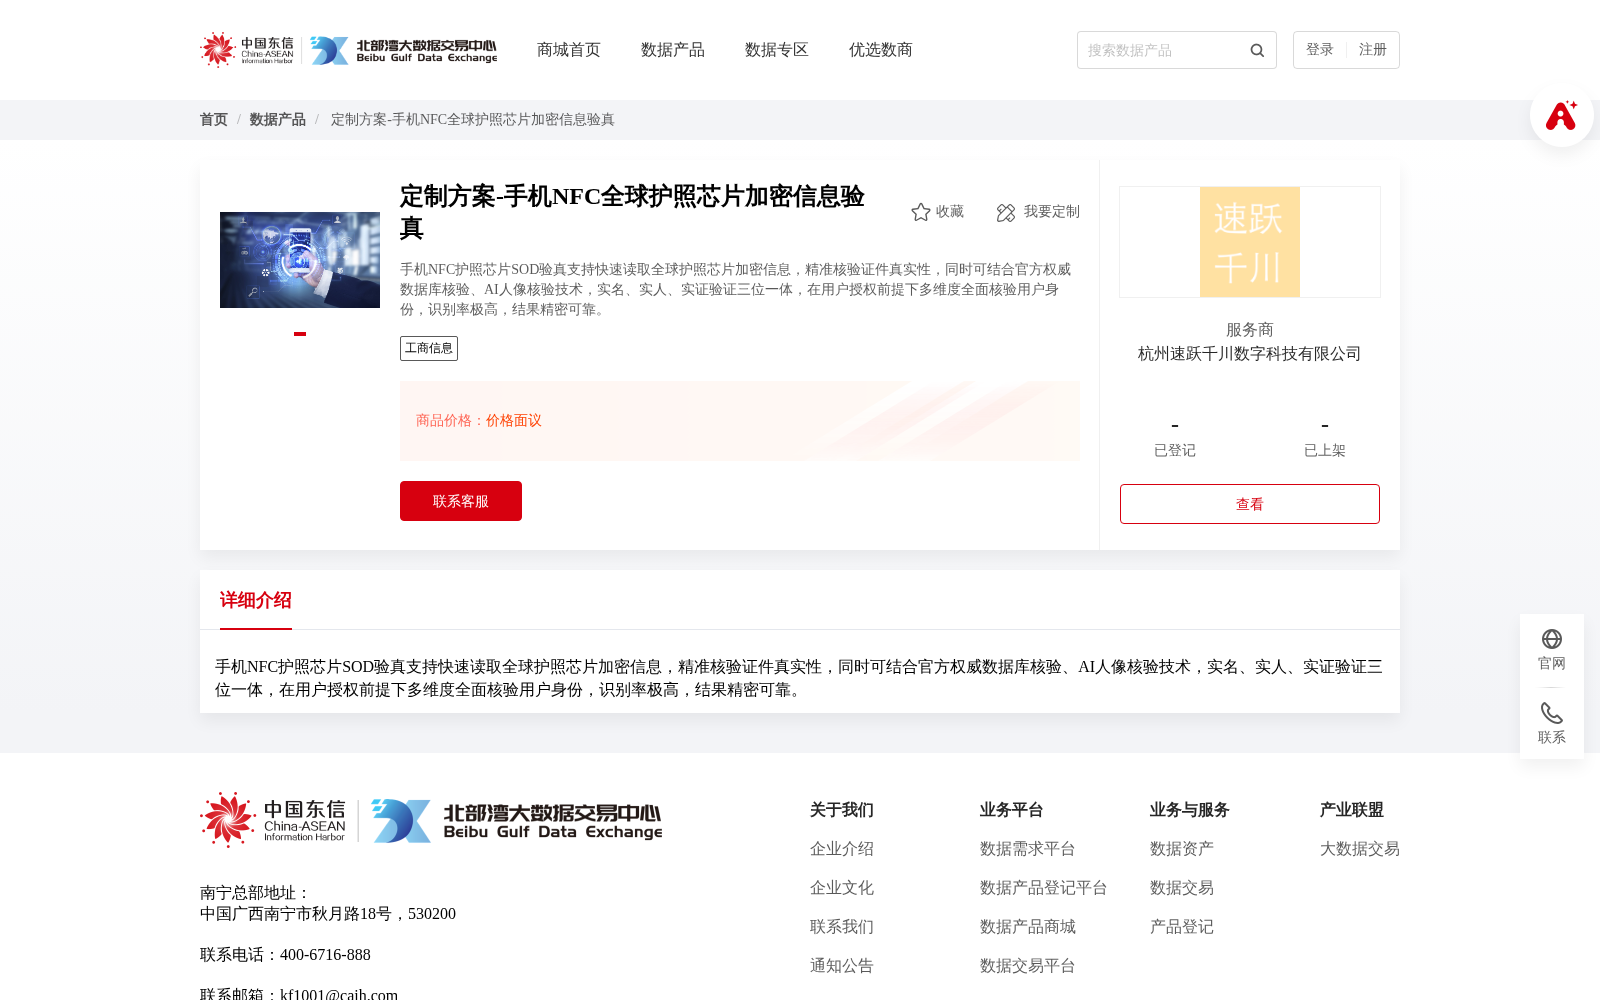Click the footer heading 产业联盟
1600x1000 pixels.
point(1352,810)
